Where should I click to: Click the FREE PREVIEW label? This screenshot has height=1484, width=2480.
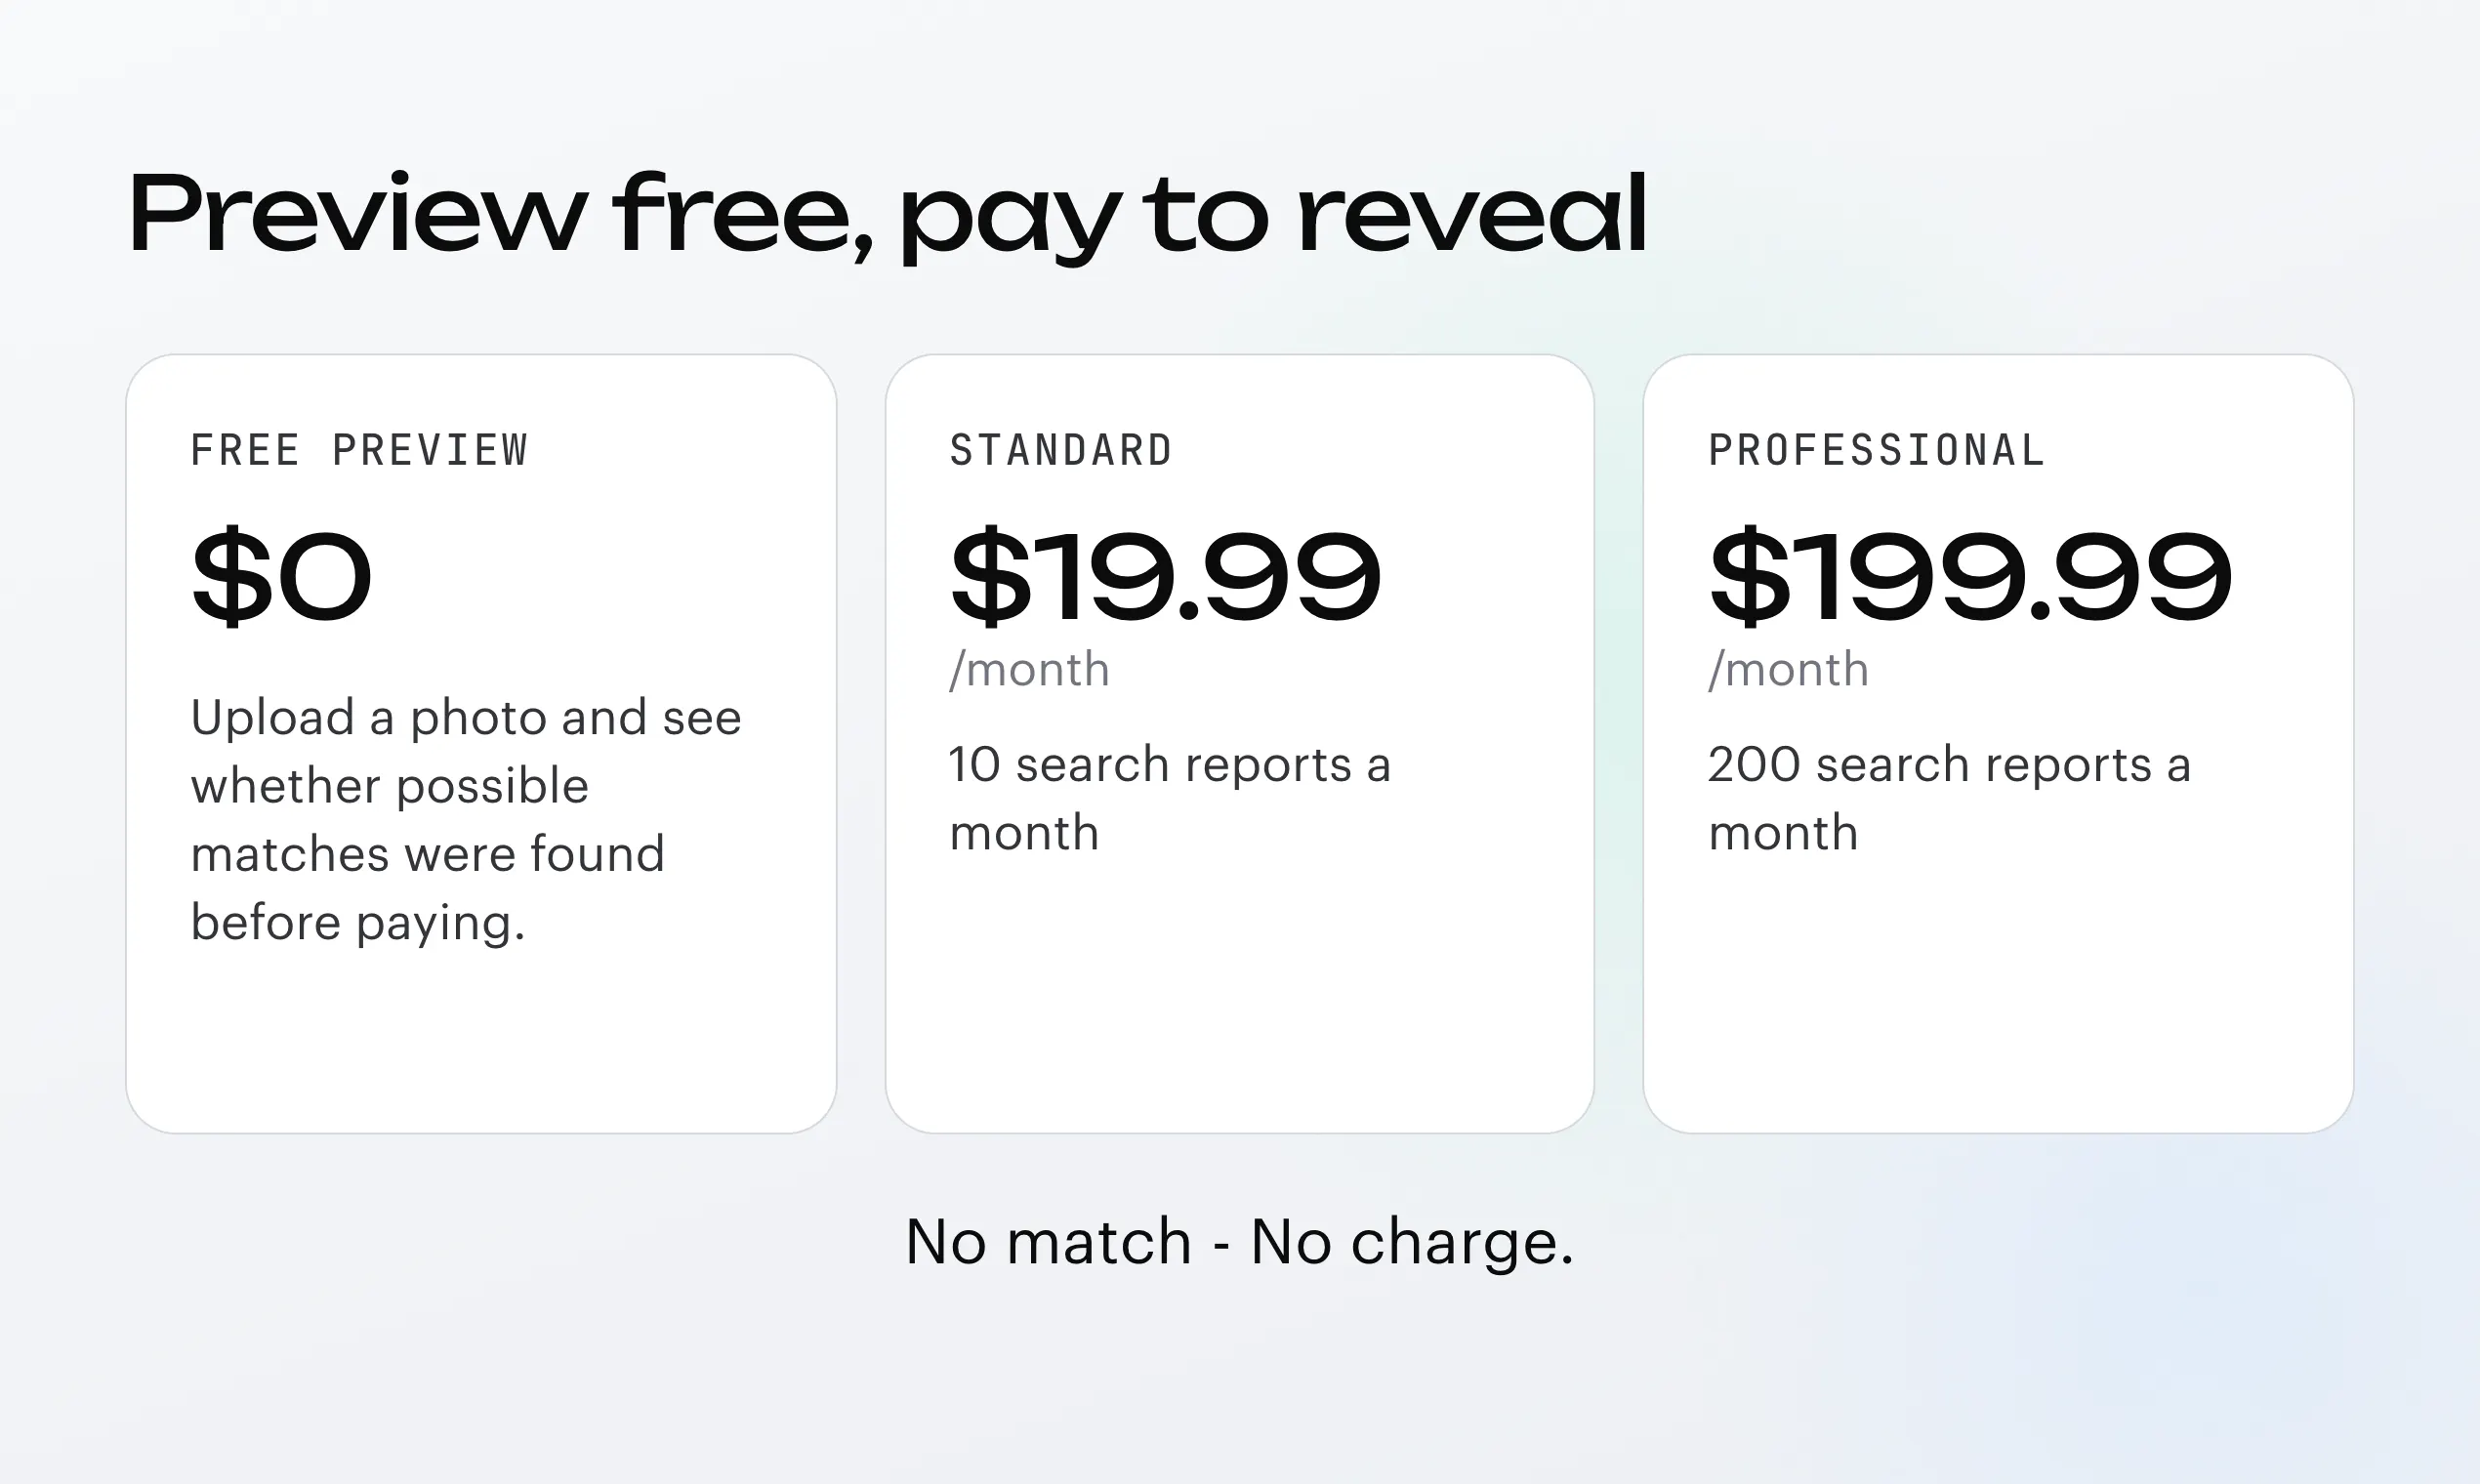(359, 450)
